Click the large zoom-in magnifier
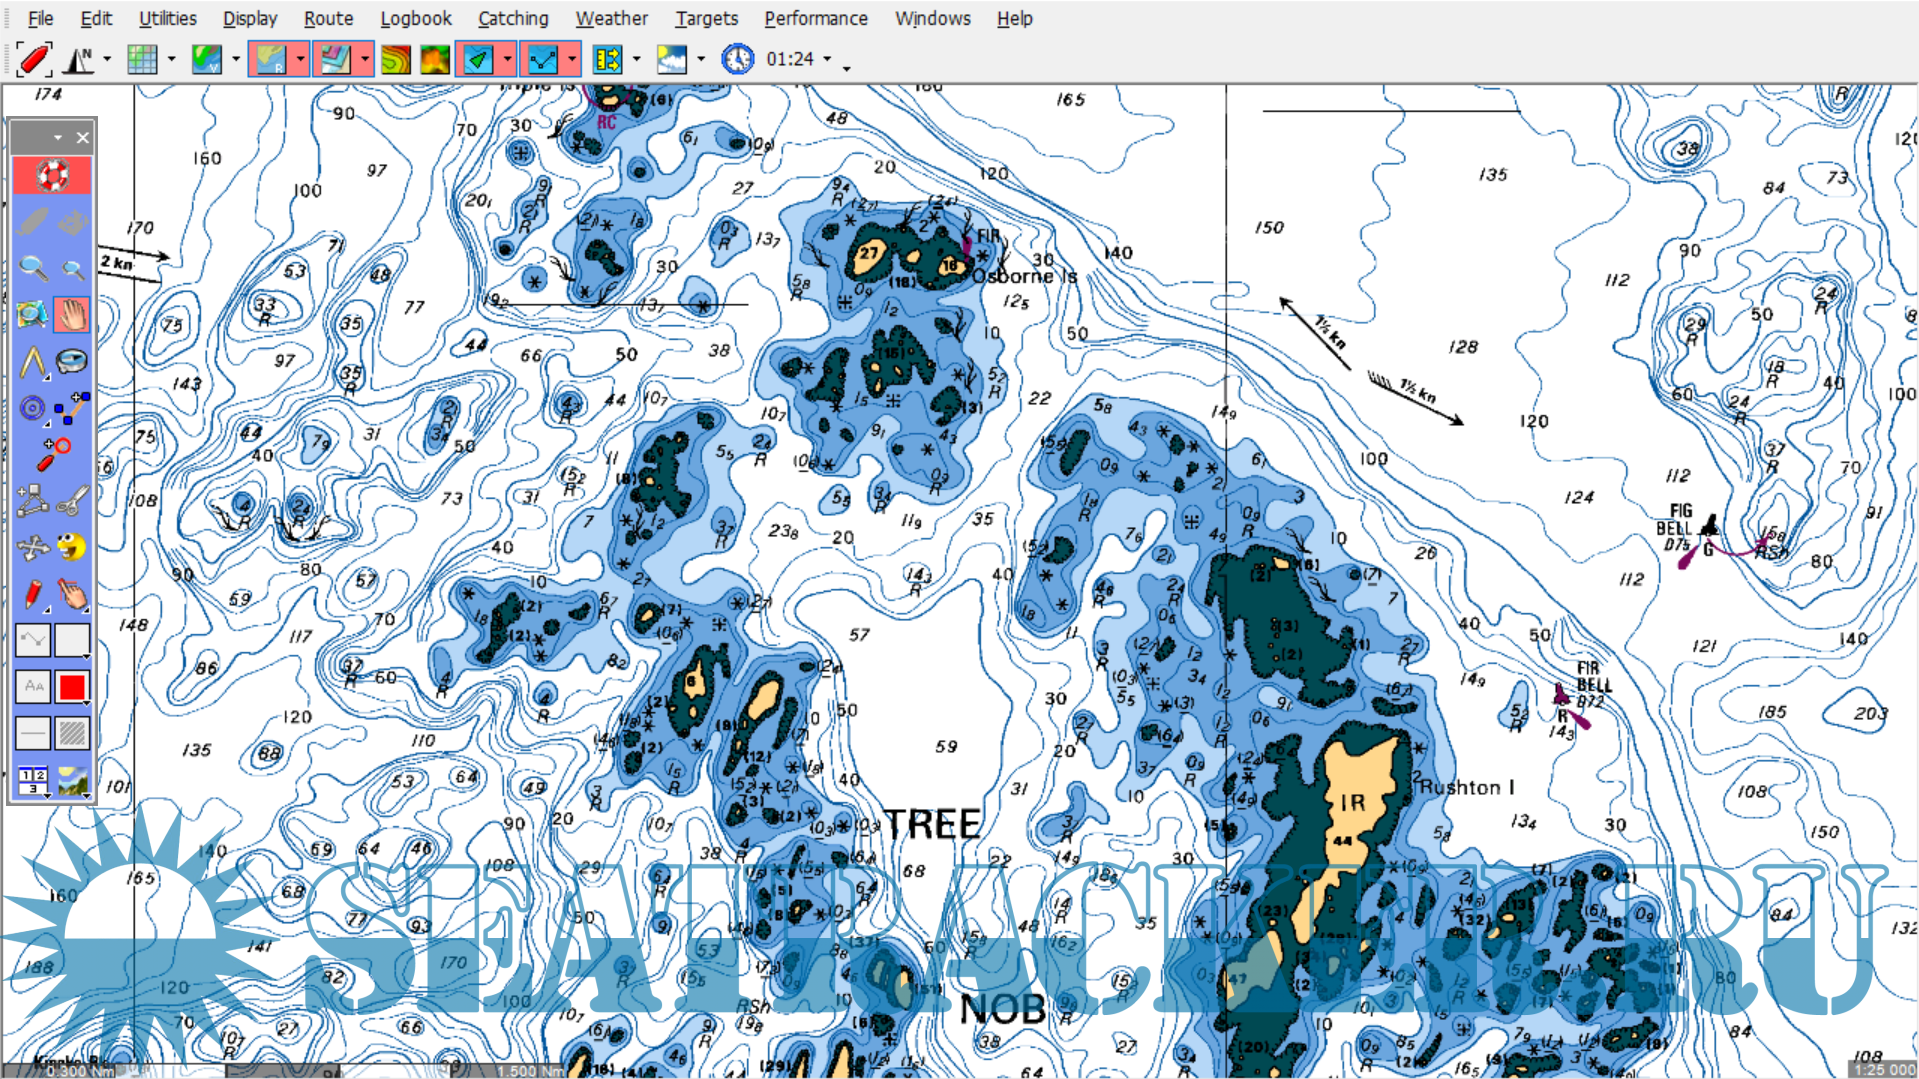 point(33,268)
